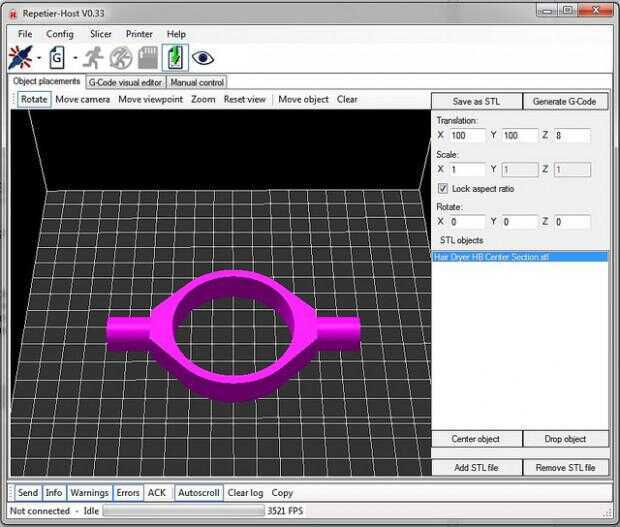Click the Kill job icon
Screen dimensions: 620x527
click(121, 58)
